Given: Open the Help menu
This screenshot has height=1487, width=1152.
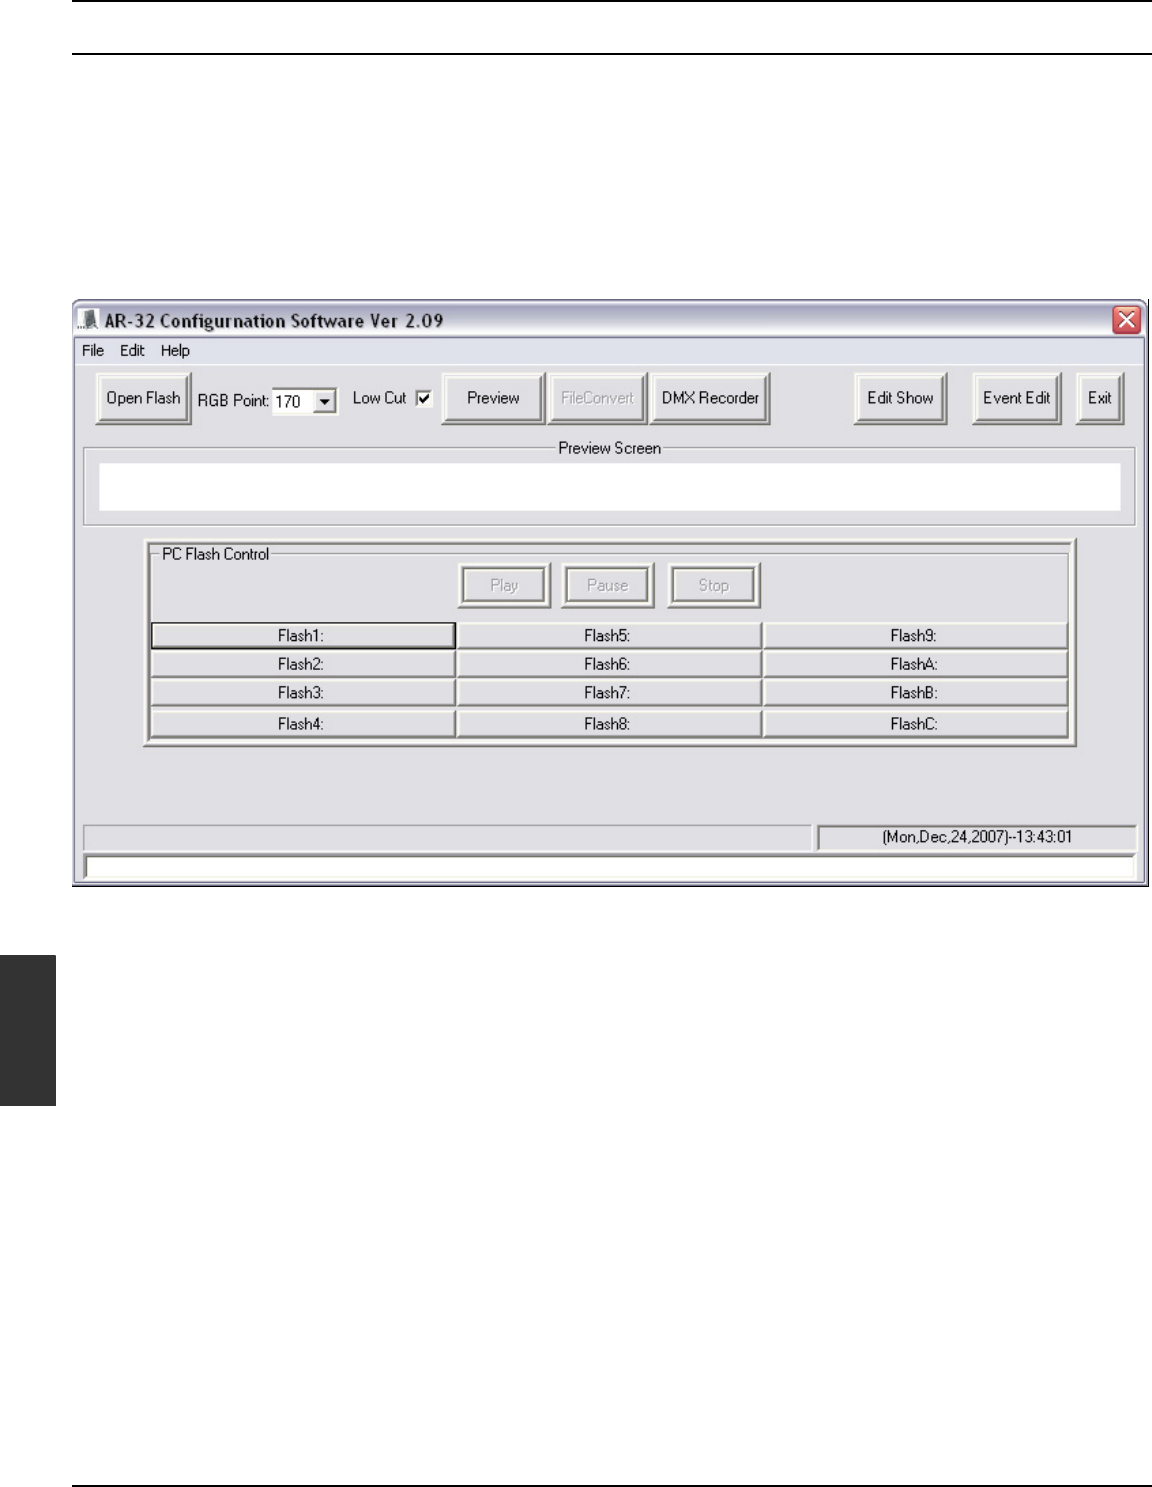Looking at the screenshot, I should click(x=175, y=351).
